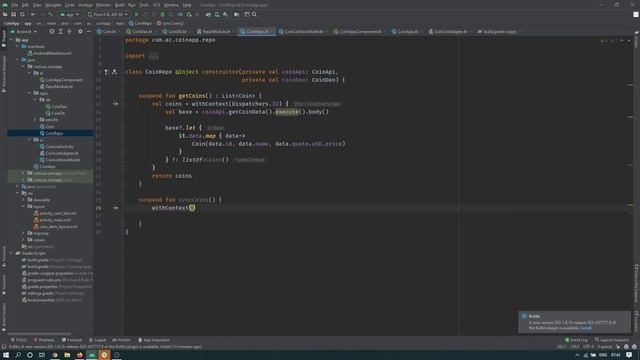Open the Event Log button
The height and width of the screenshot is (360, 640).
click(x=576, y=340)
